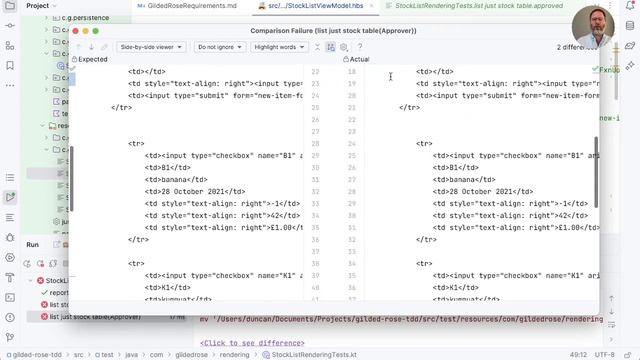
Task: Click the diff viewer right vertical scrollbar
Action: (x=596, y=171)
